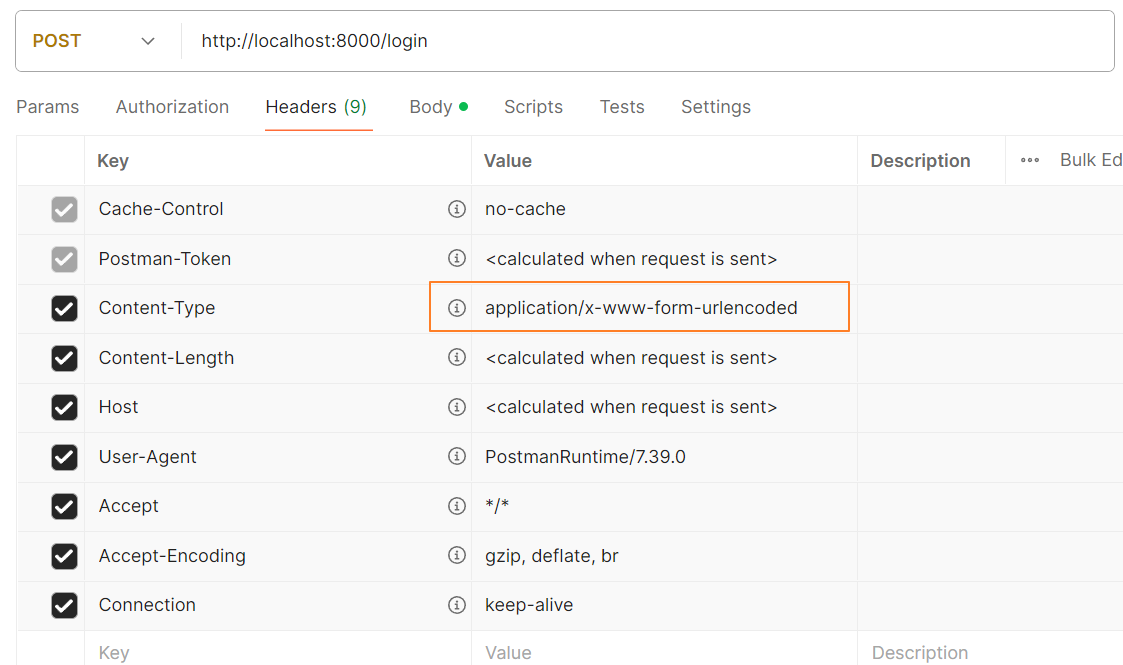Uncheck the Content-Type header checkbox
The height and width of the screenshot is (665, 1123).
(x=64, y=308)
